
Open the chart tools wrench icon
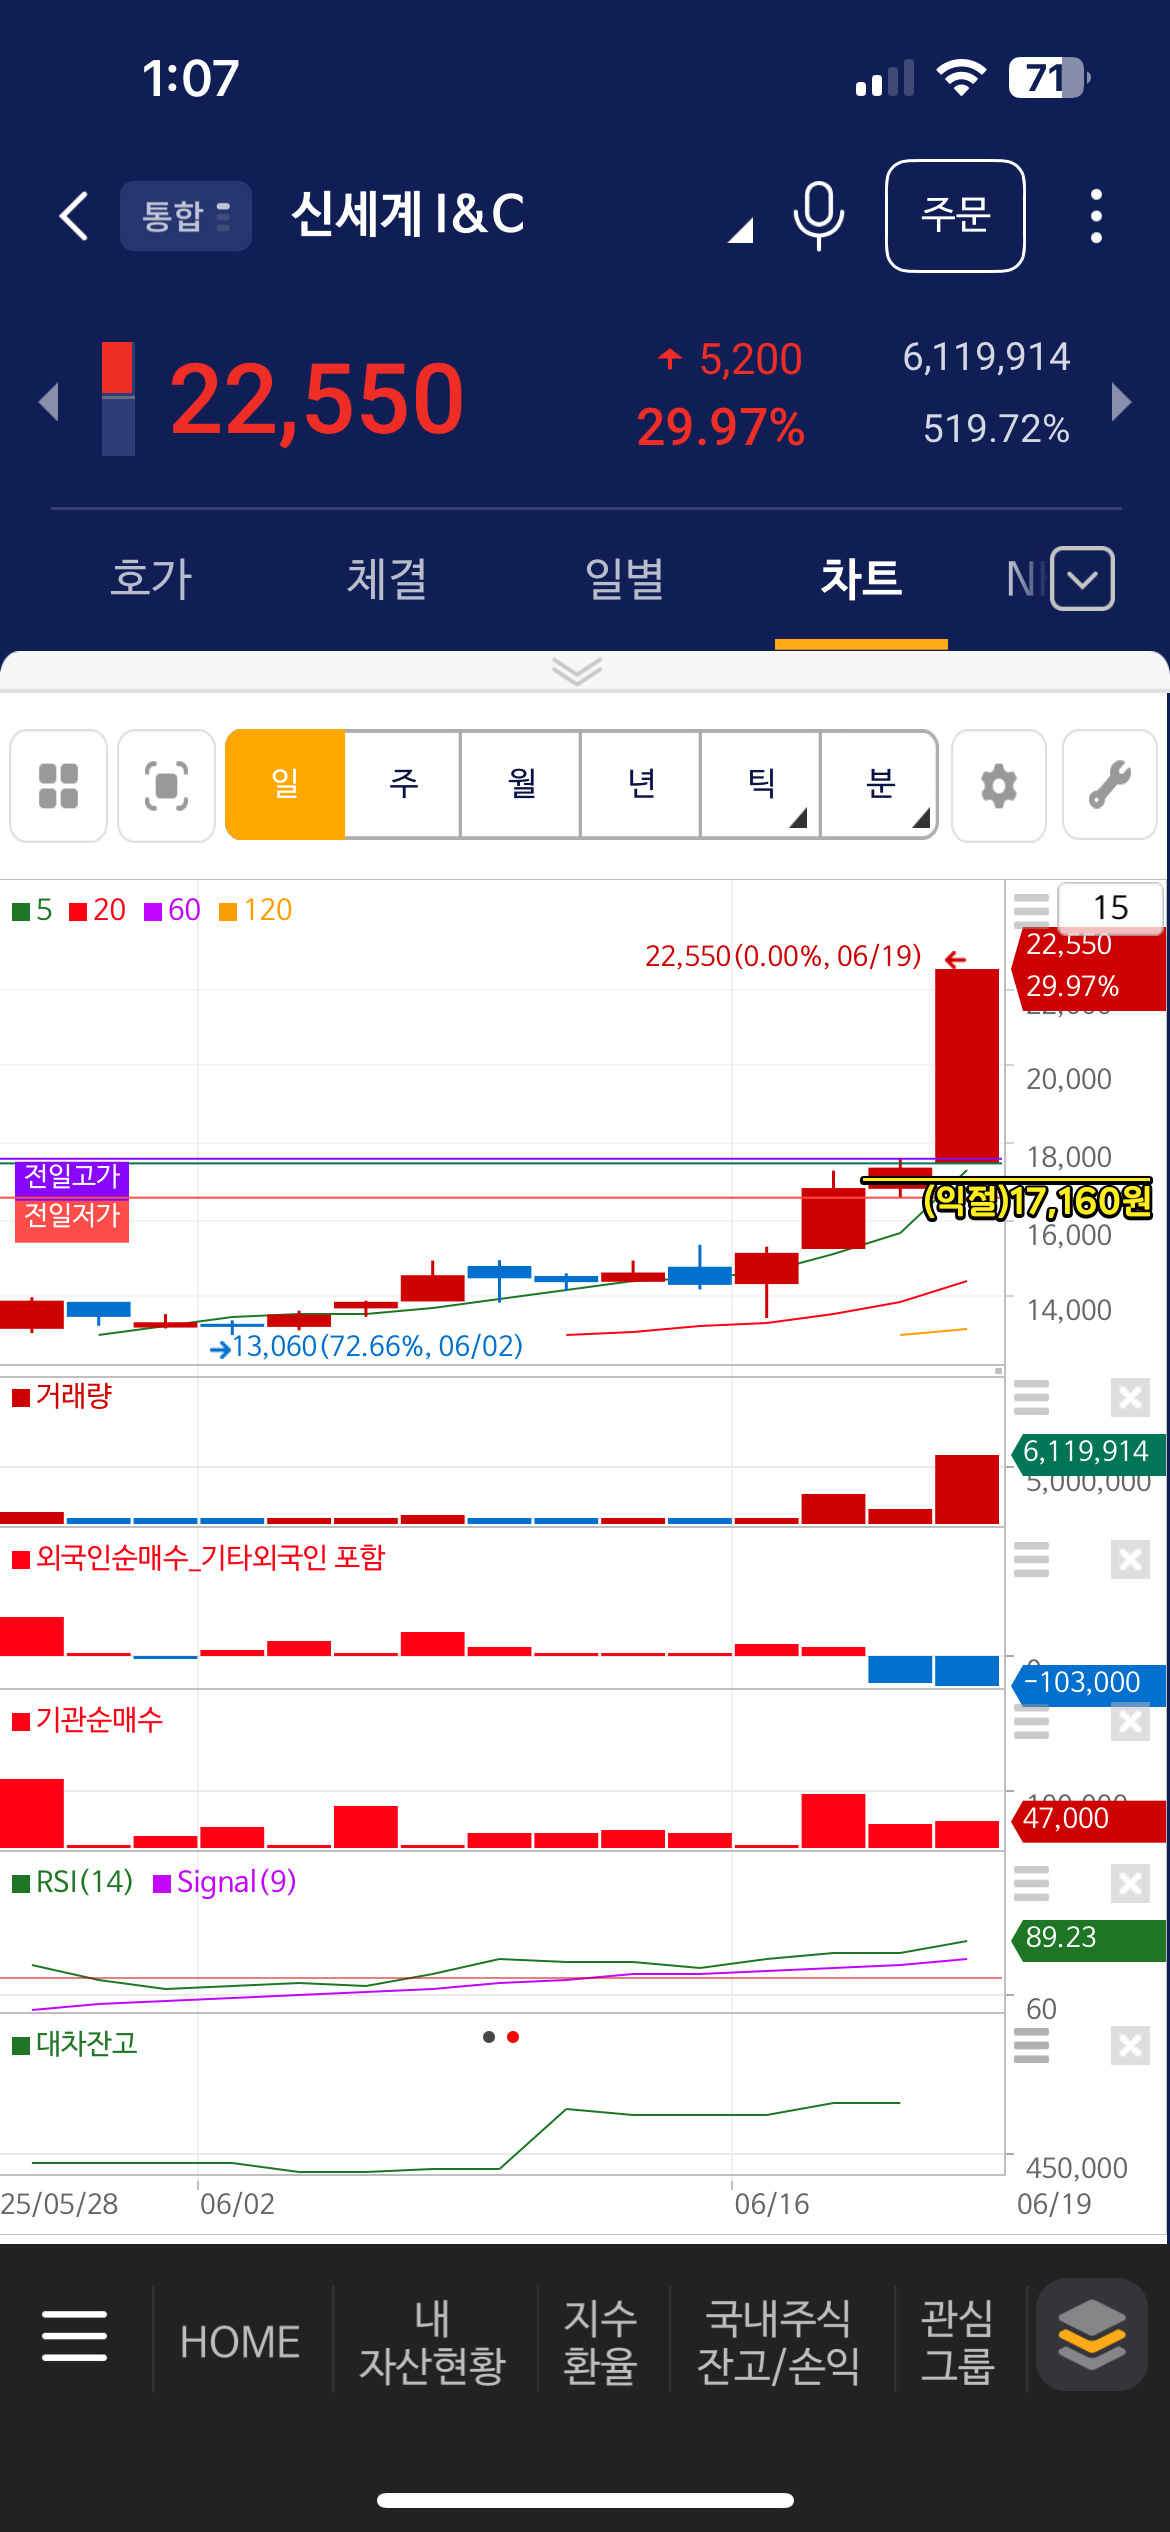pyautogui.click(x=1110, y=786)
